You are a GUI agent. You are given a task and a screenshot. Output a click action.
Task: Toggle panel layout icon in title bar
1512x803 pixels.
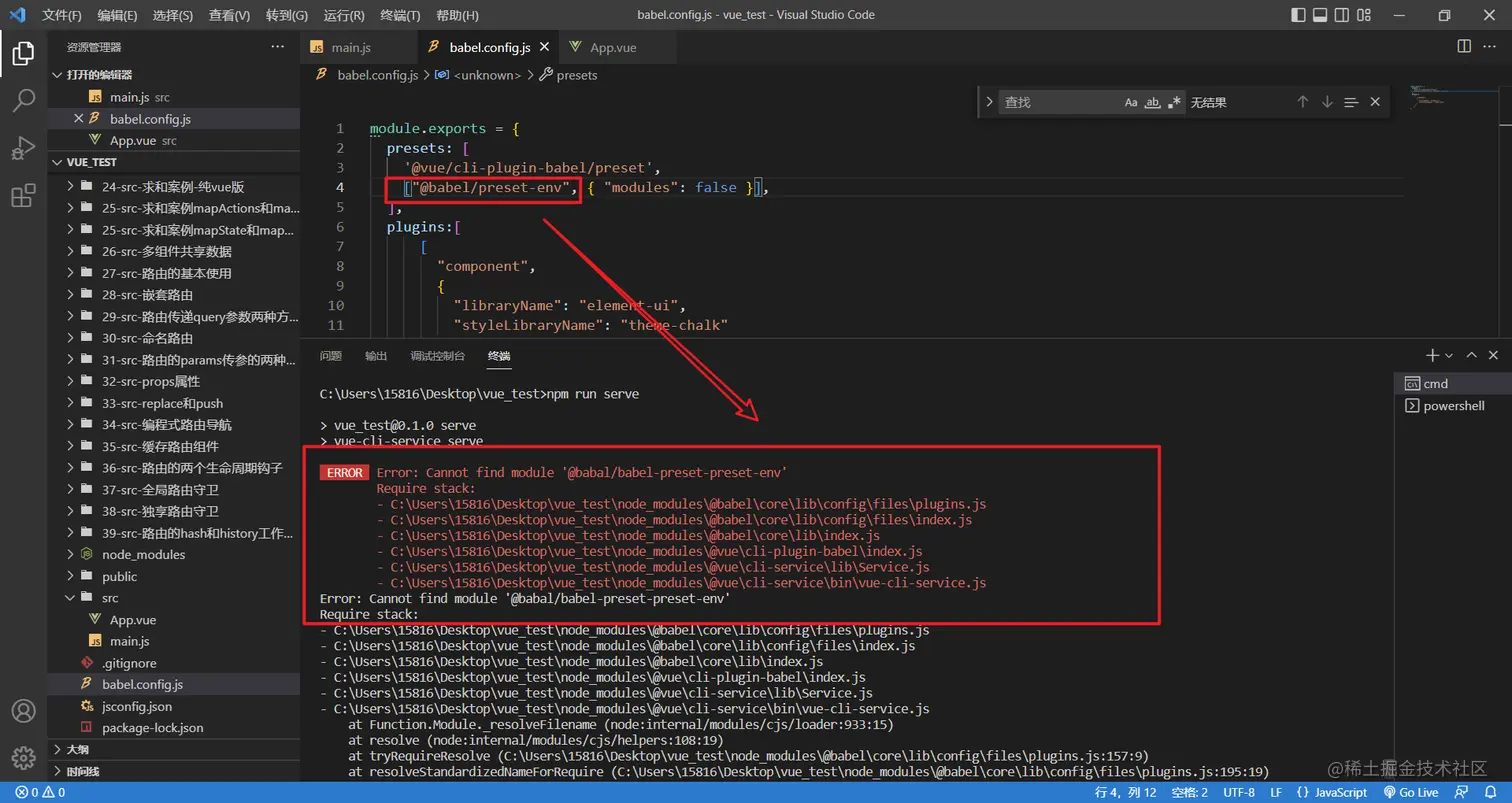[1320, 15]
